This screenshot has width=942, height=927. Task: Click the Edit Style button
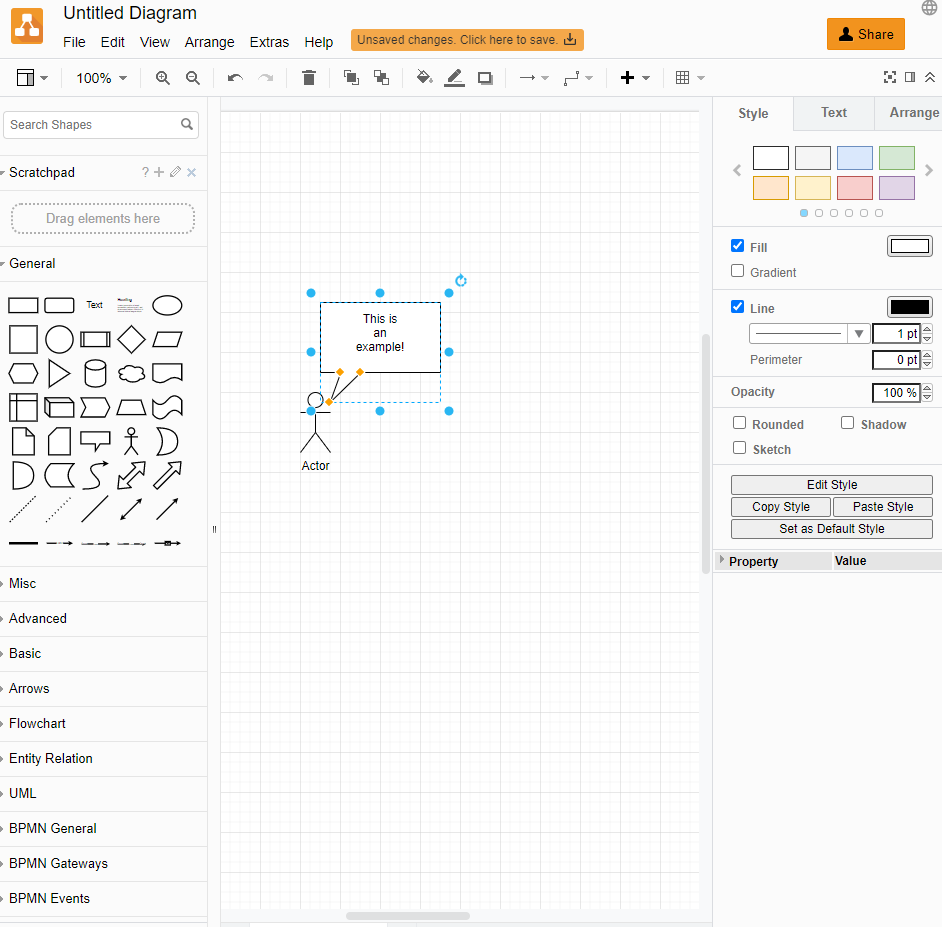pyautogui.click(x=831, y=484)
